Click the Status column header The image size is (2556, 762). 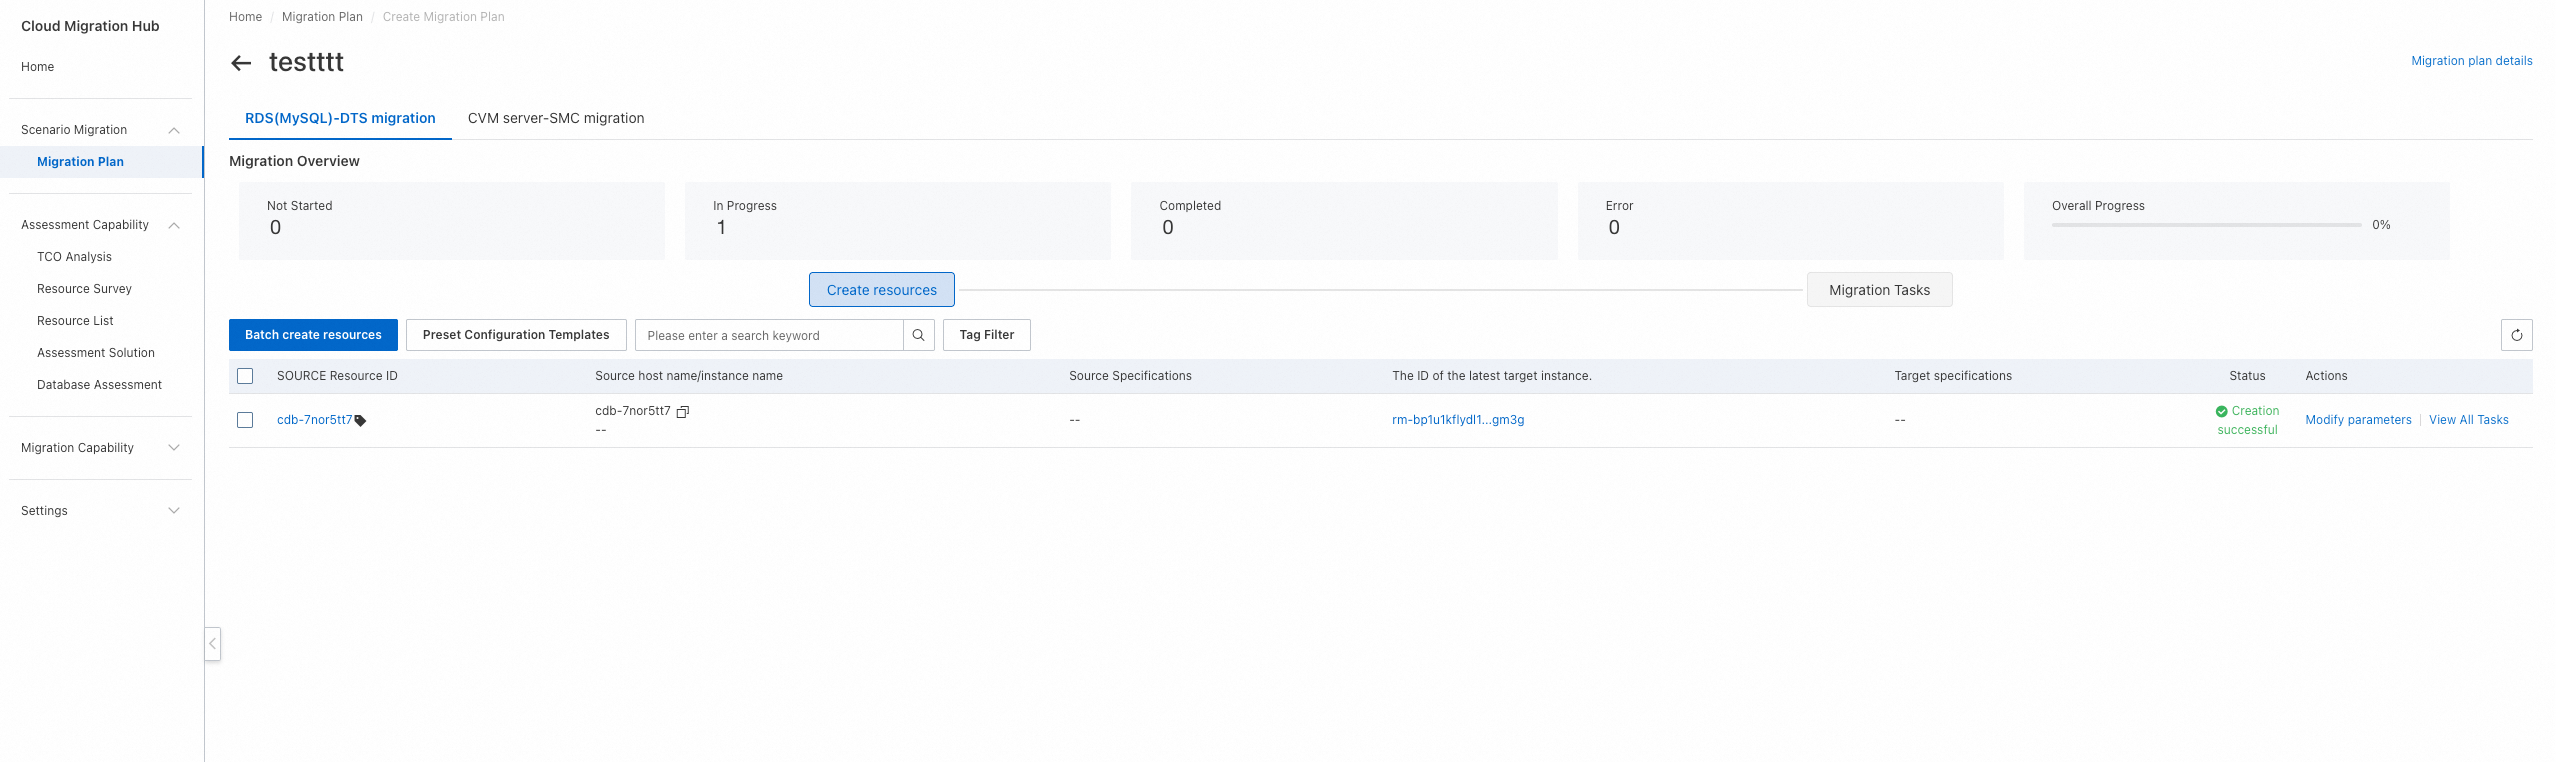[x=2247, y=376]
